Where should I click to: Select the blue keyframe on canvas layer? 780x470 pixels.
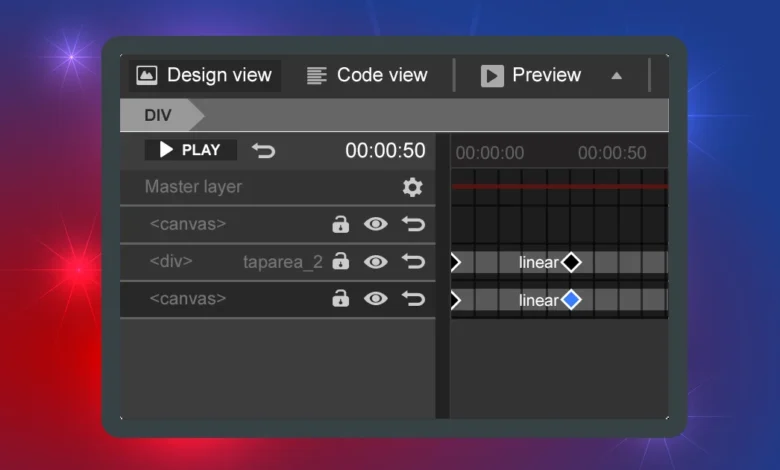point(571,300)
